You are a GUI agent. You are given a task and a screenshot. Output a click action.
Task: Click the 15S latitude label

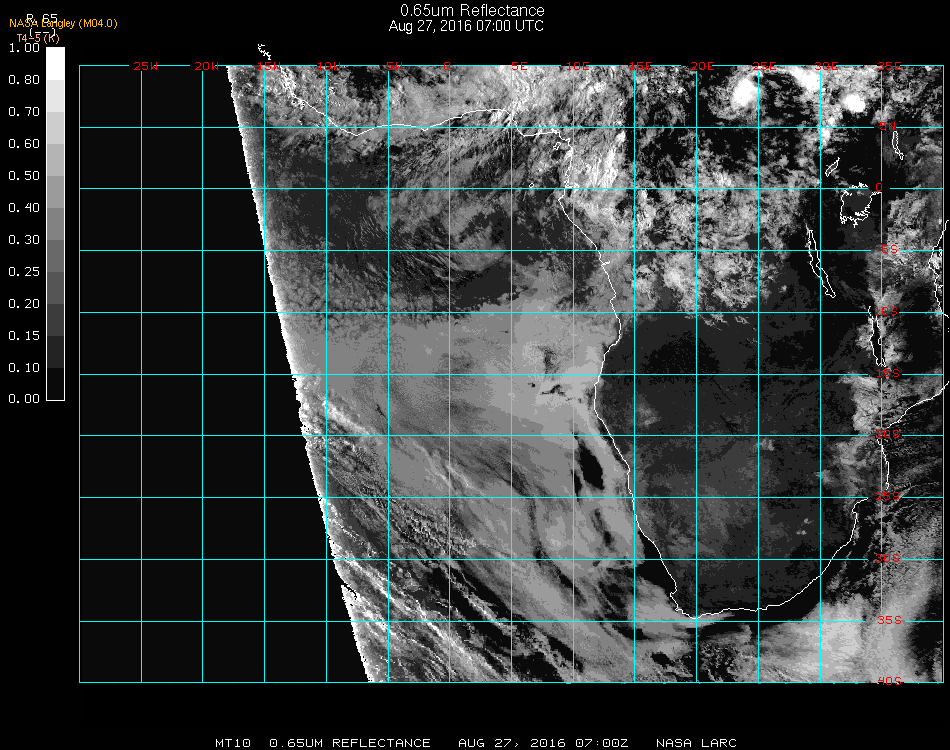tap(888, 373)
